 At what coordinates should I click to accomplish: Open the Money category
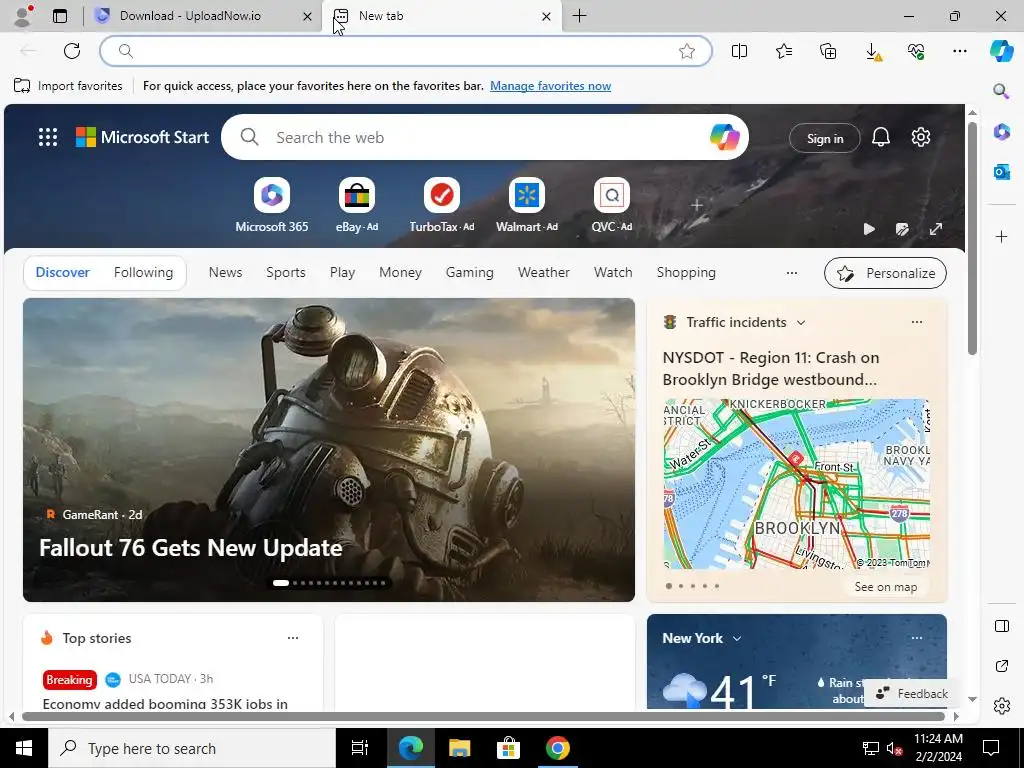click(x=400, y=272)
